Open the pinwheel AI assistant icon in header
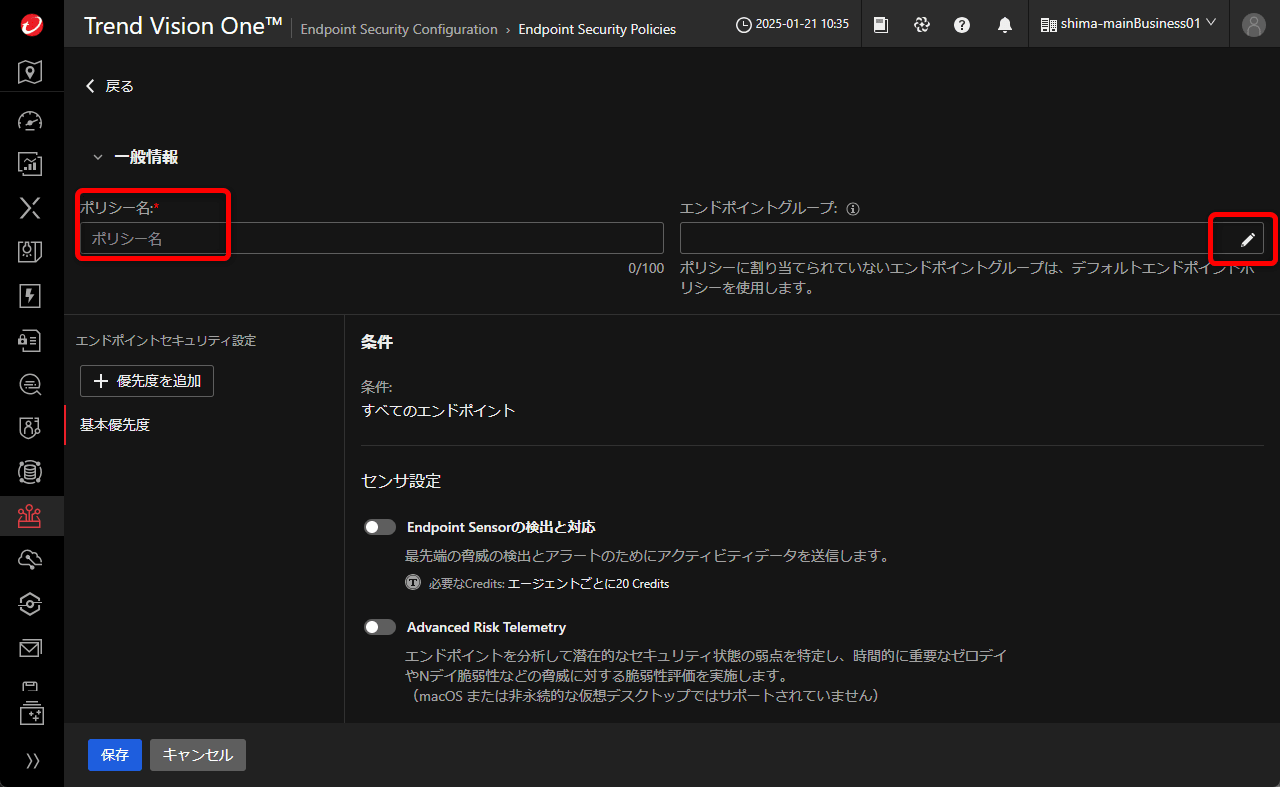This screenshot has width=1280, height=787. coord(922,25)
